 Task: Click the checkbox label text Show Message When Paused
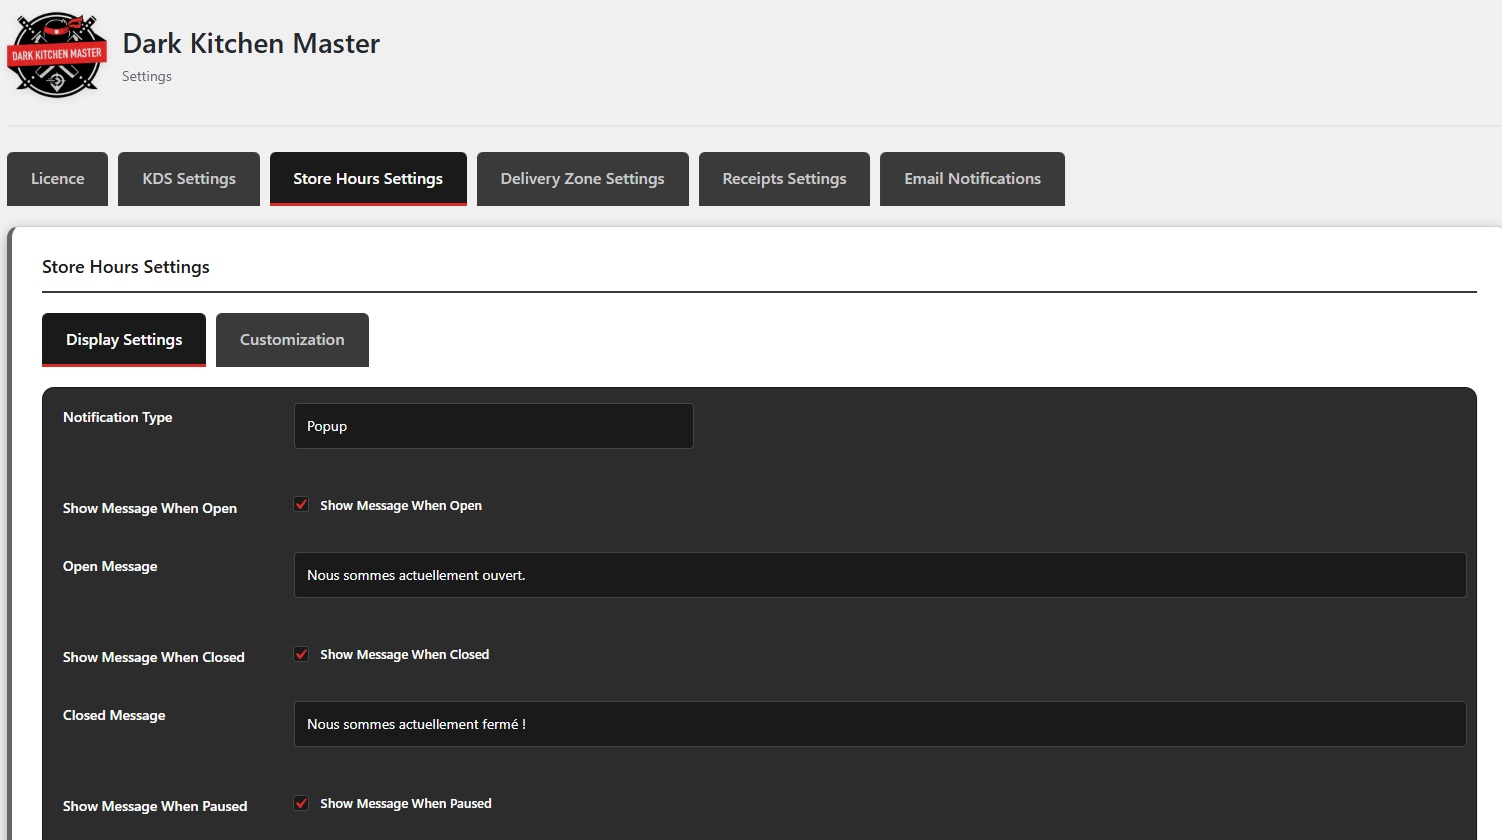point(406,804)
